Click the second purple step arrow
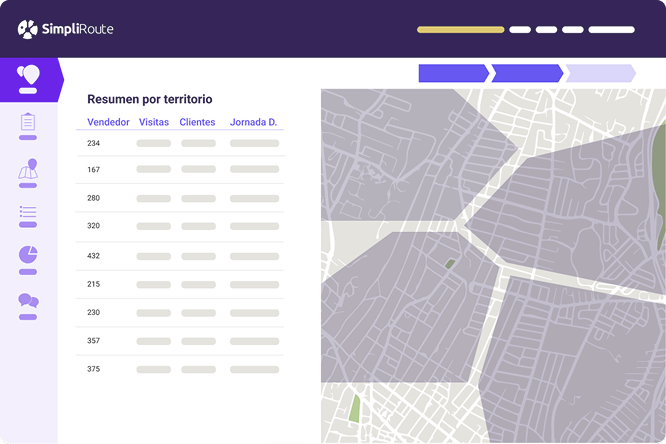Viewport: 666px width, 444px height. (x=527, y=73)
